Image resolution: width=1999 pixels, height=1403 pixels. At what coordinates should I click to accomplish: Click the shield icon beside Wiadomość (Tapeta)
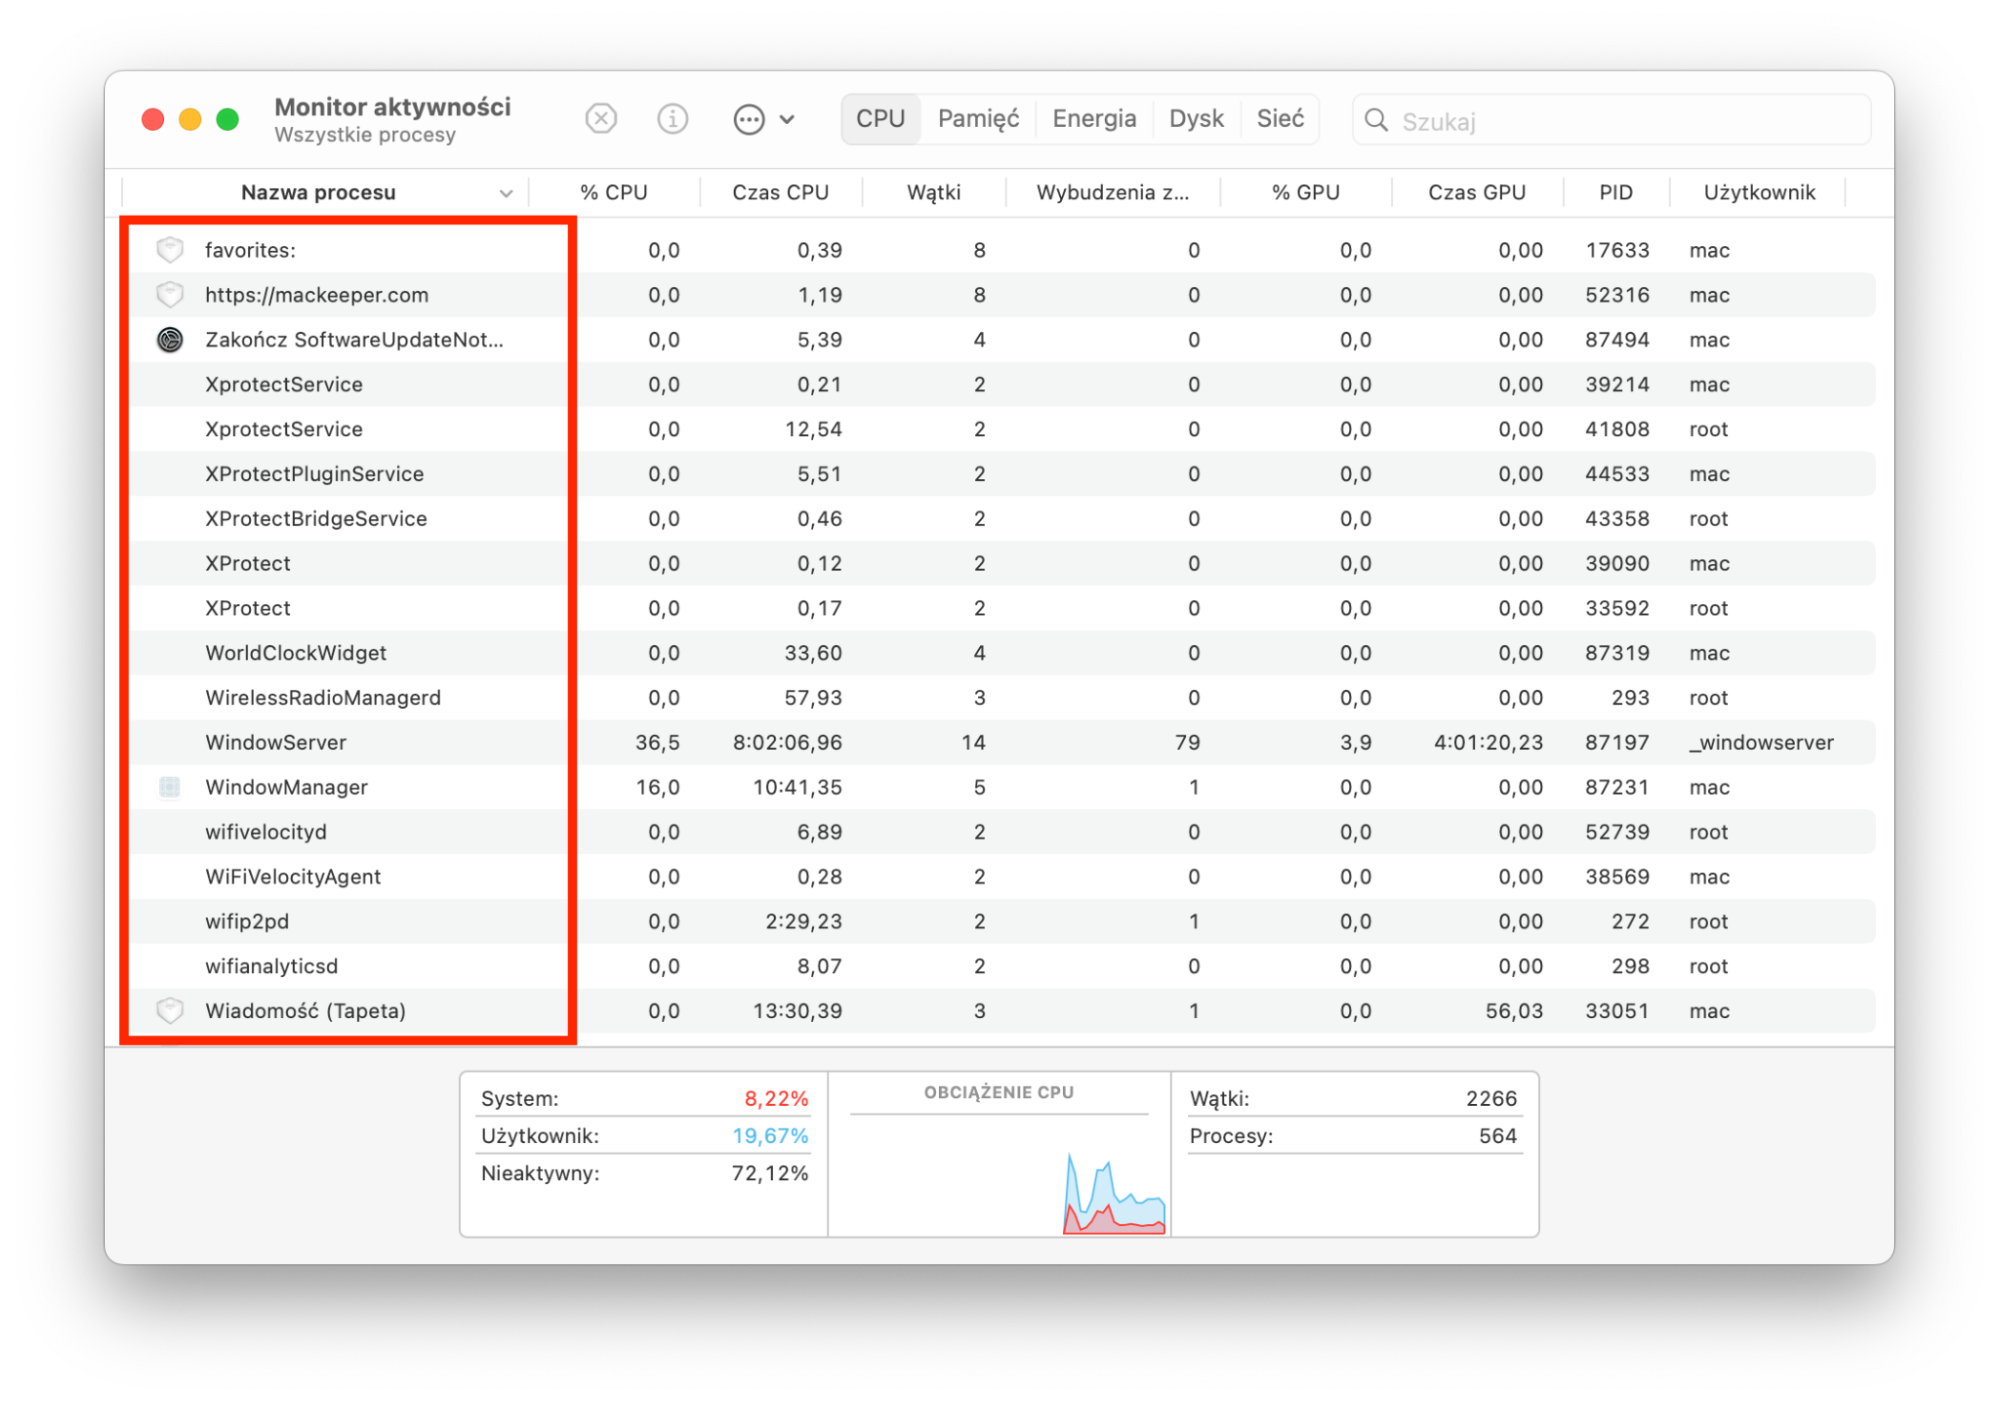(x=170, y=1011)
